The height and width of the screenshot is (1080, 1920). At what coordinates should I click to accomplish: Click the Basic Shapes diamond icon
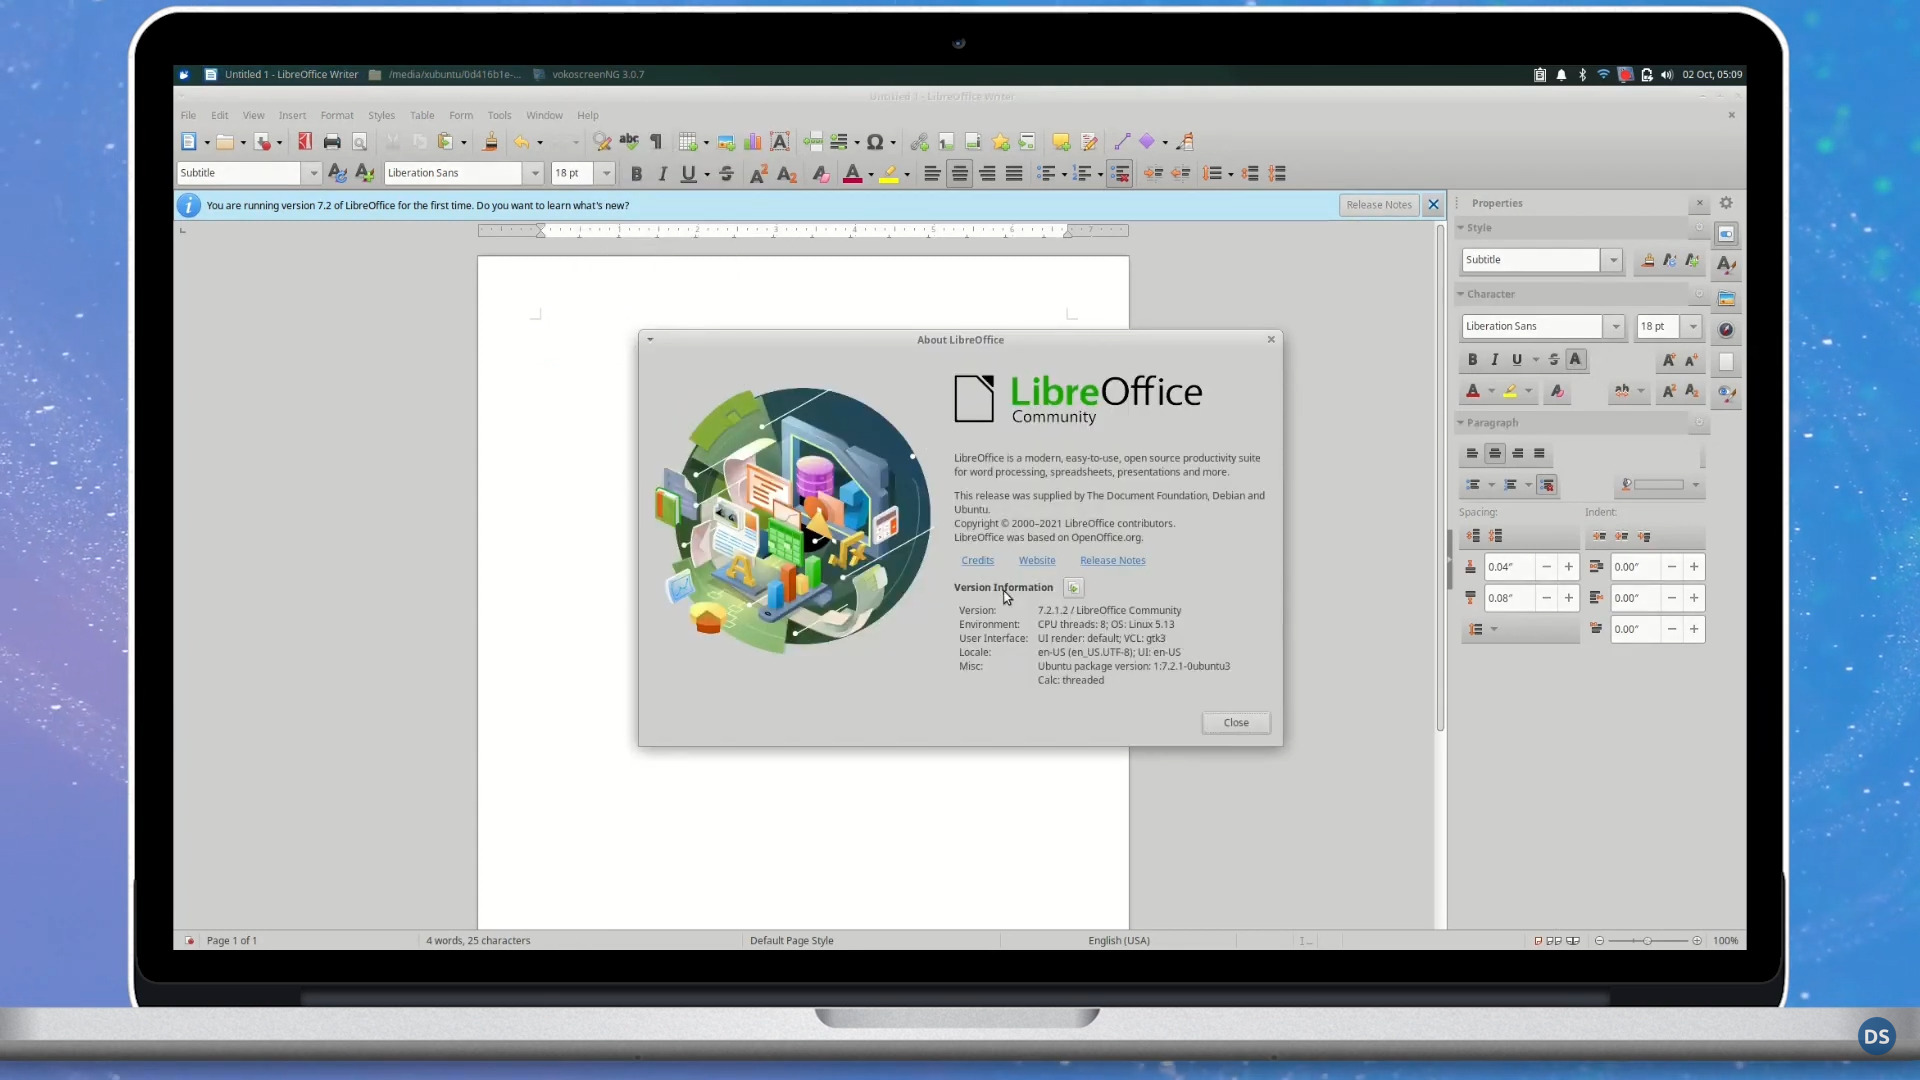pos(1147,142)
